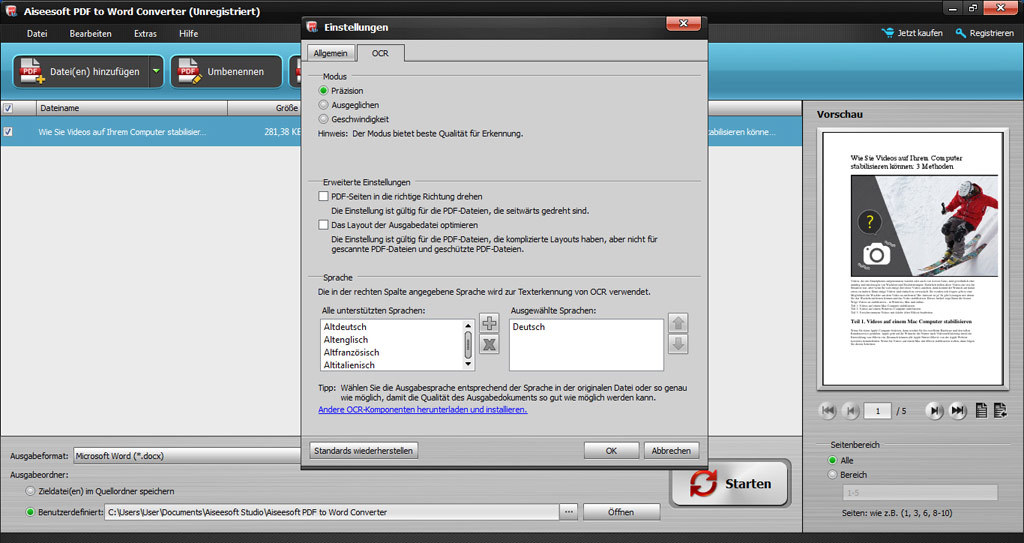The image size is (1024, 543).
Task: Select Deutsch in Ausgewählte Sprachen list
Action: point(528,327)
